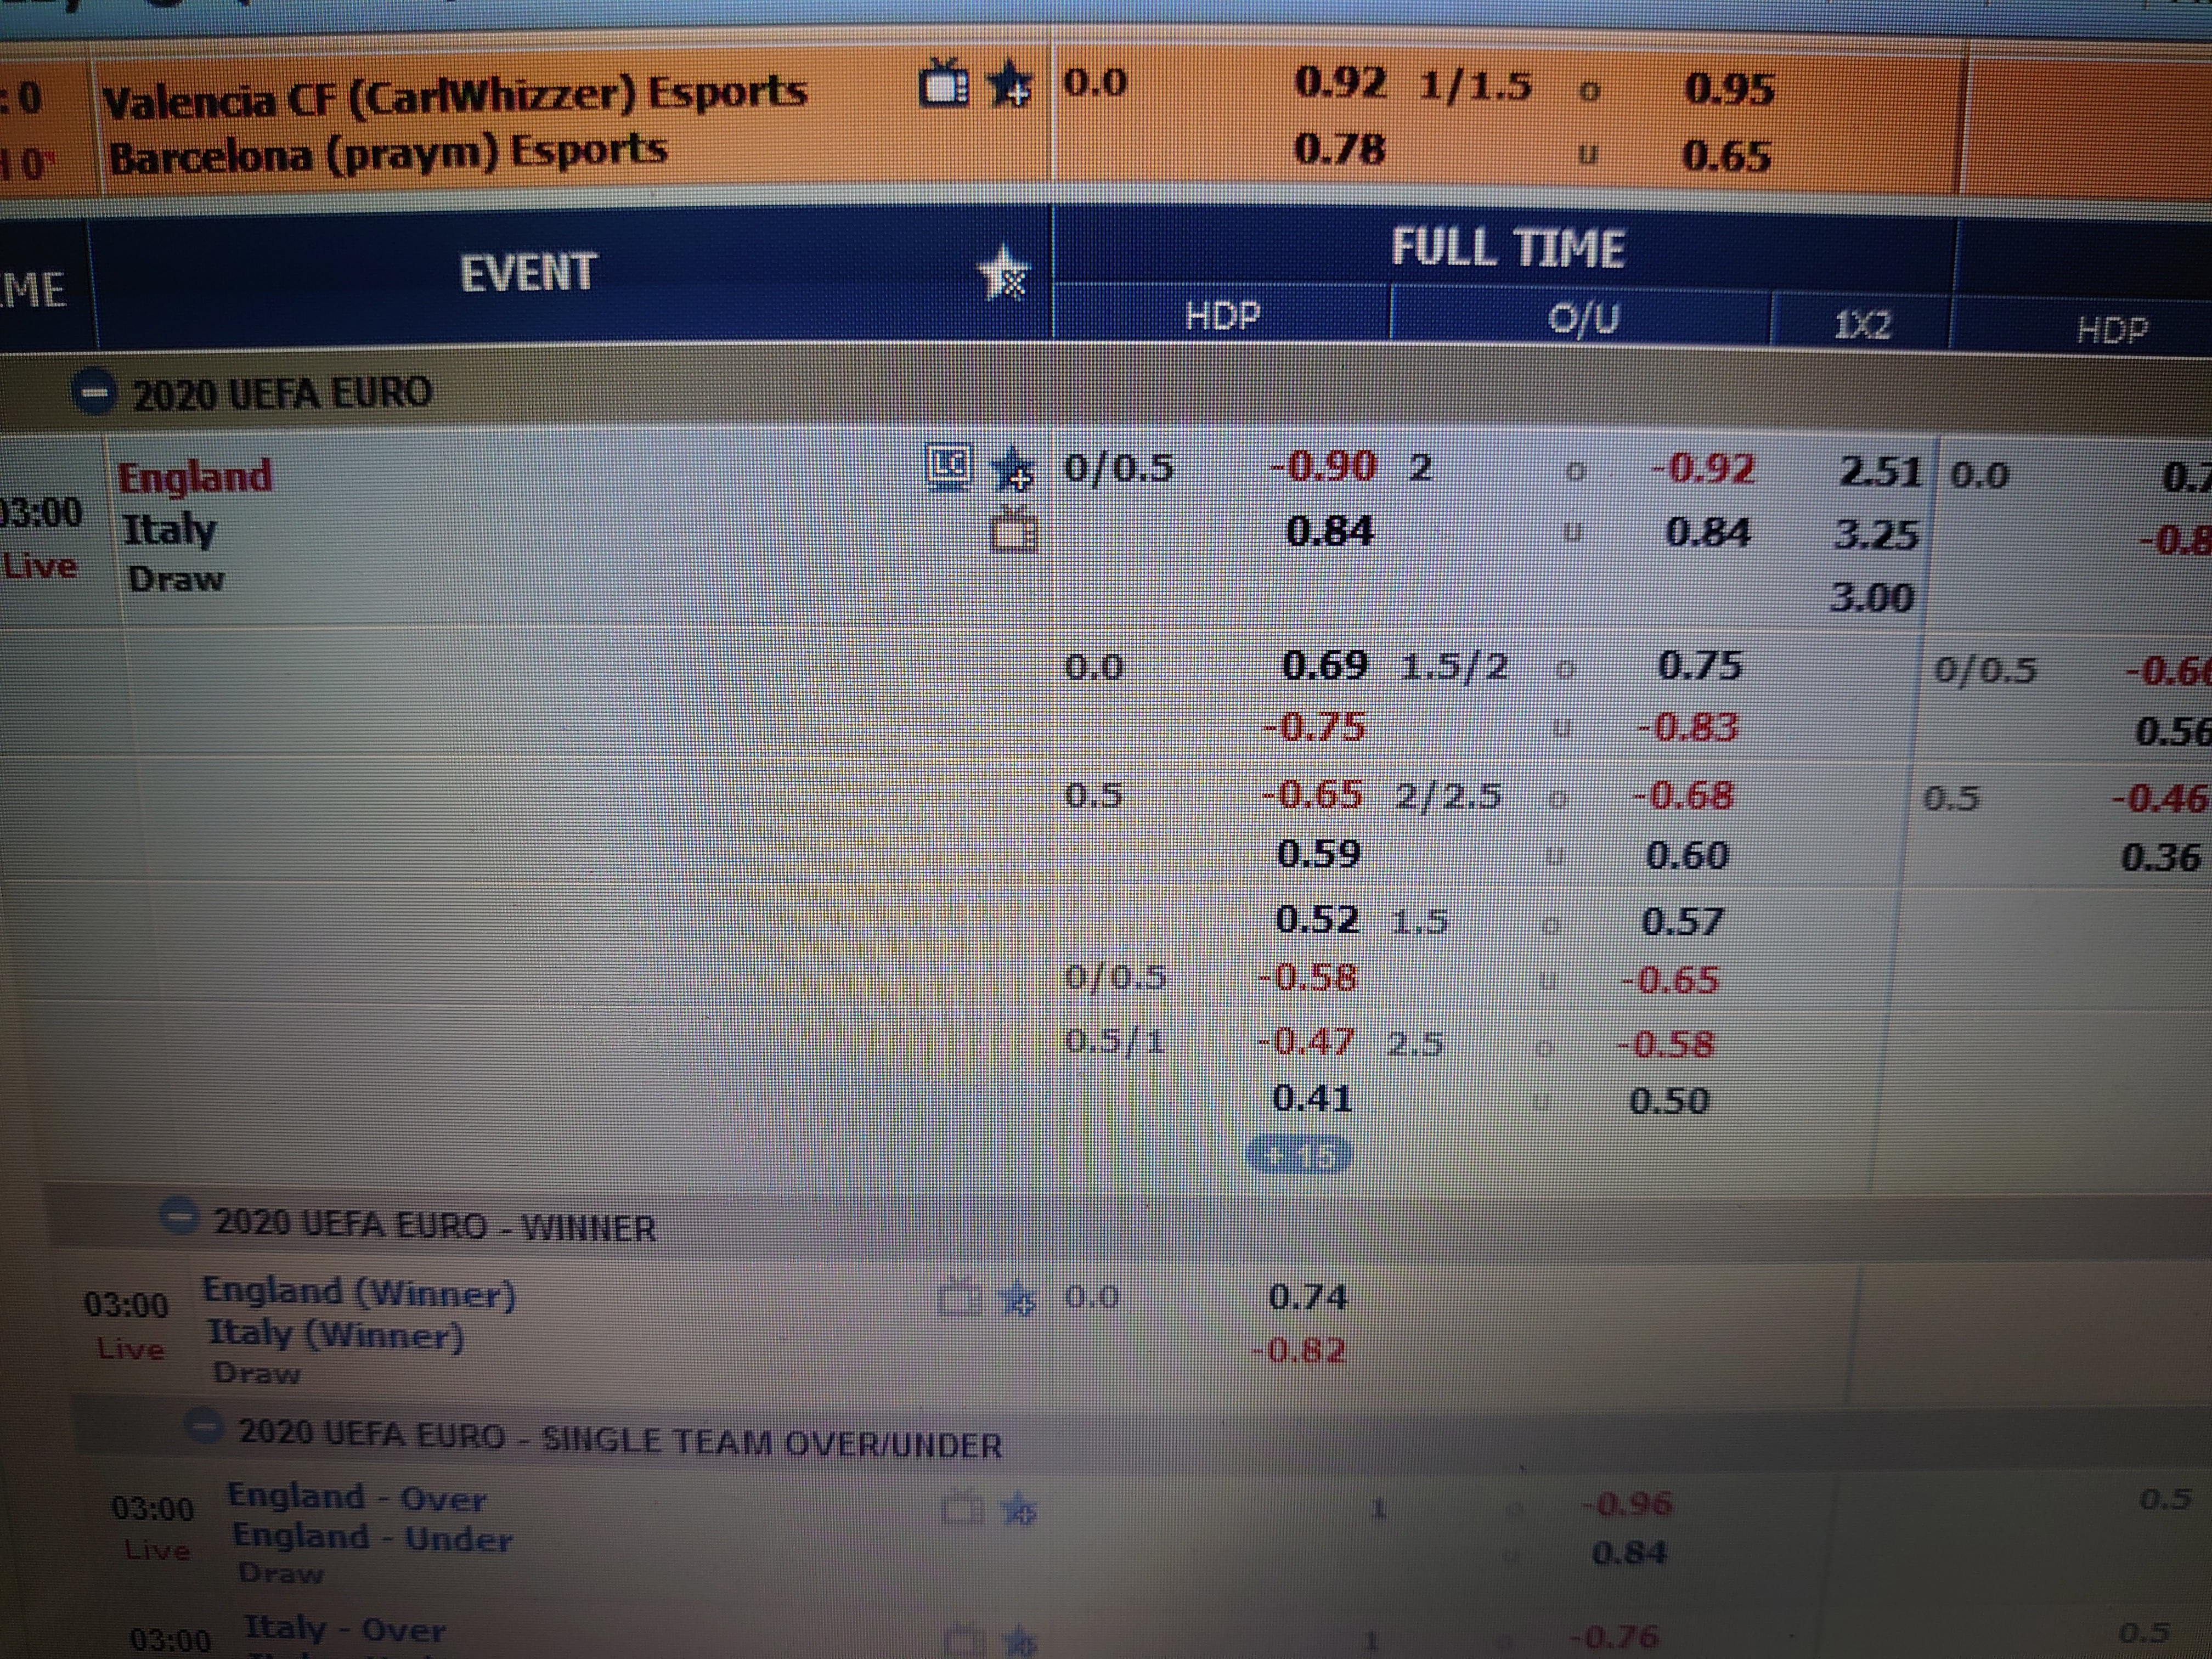Select over 1.5 odds 0.57
The height and width of the screenshot is (1659, 2212).
(1682, 921)
